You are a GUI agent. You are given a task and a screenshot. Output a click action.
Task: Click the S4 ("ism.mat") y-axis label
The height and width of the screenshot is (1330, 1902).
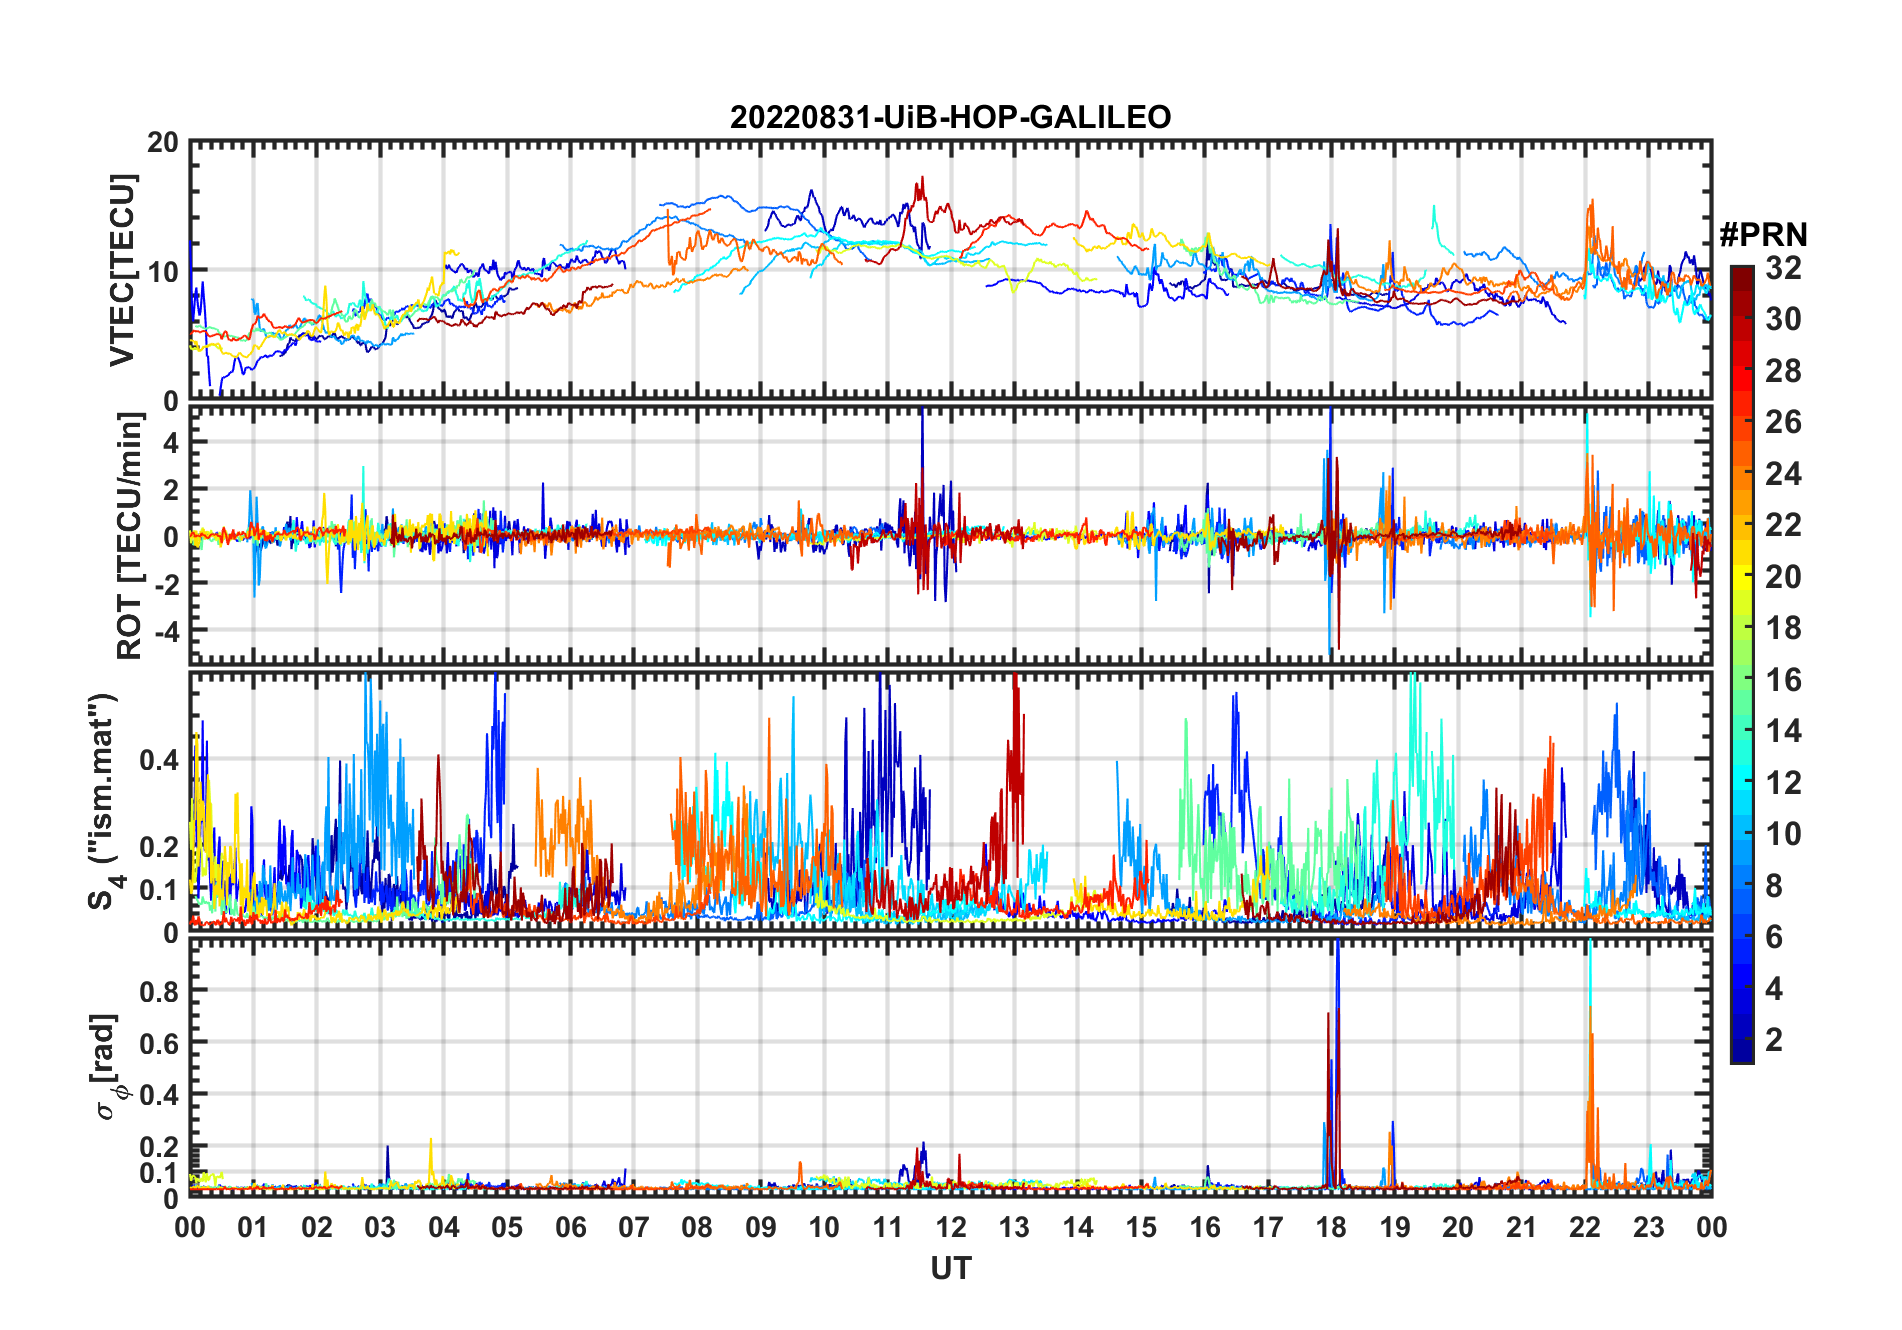(x=103, y=801)
